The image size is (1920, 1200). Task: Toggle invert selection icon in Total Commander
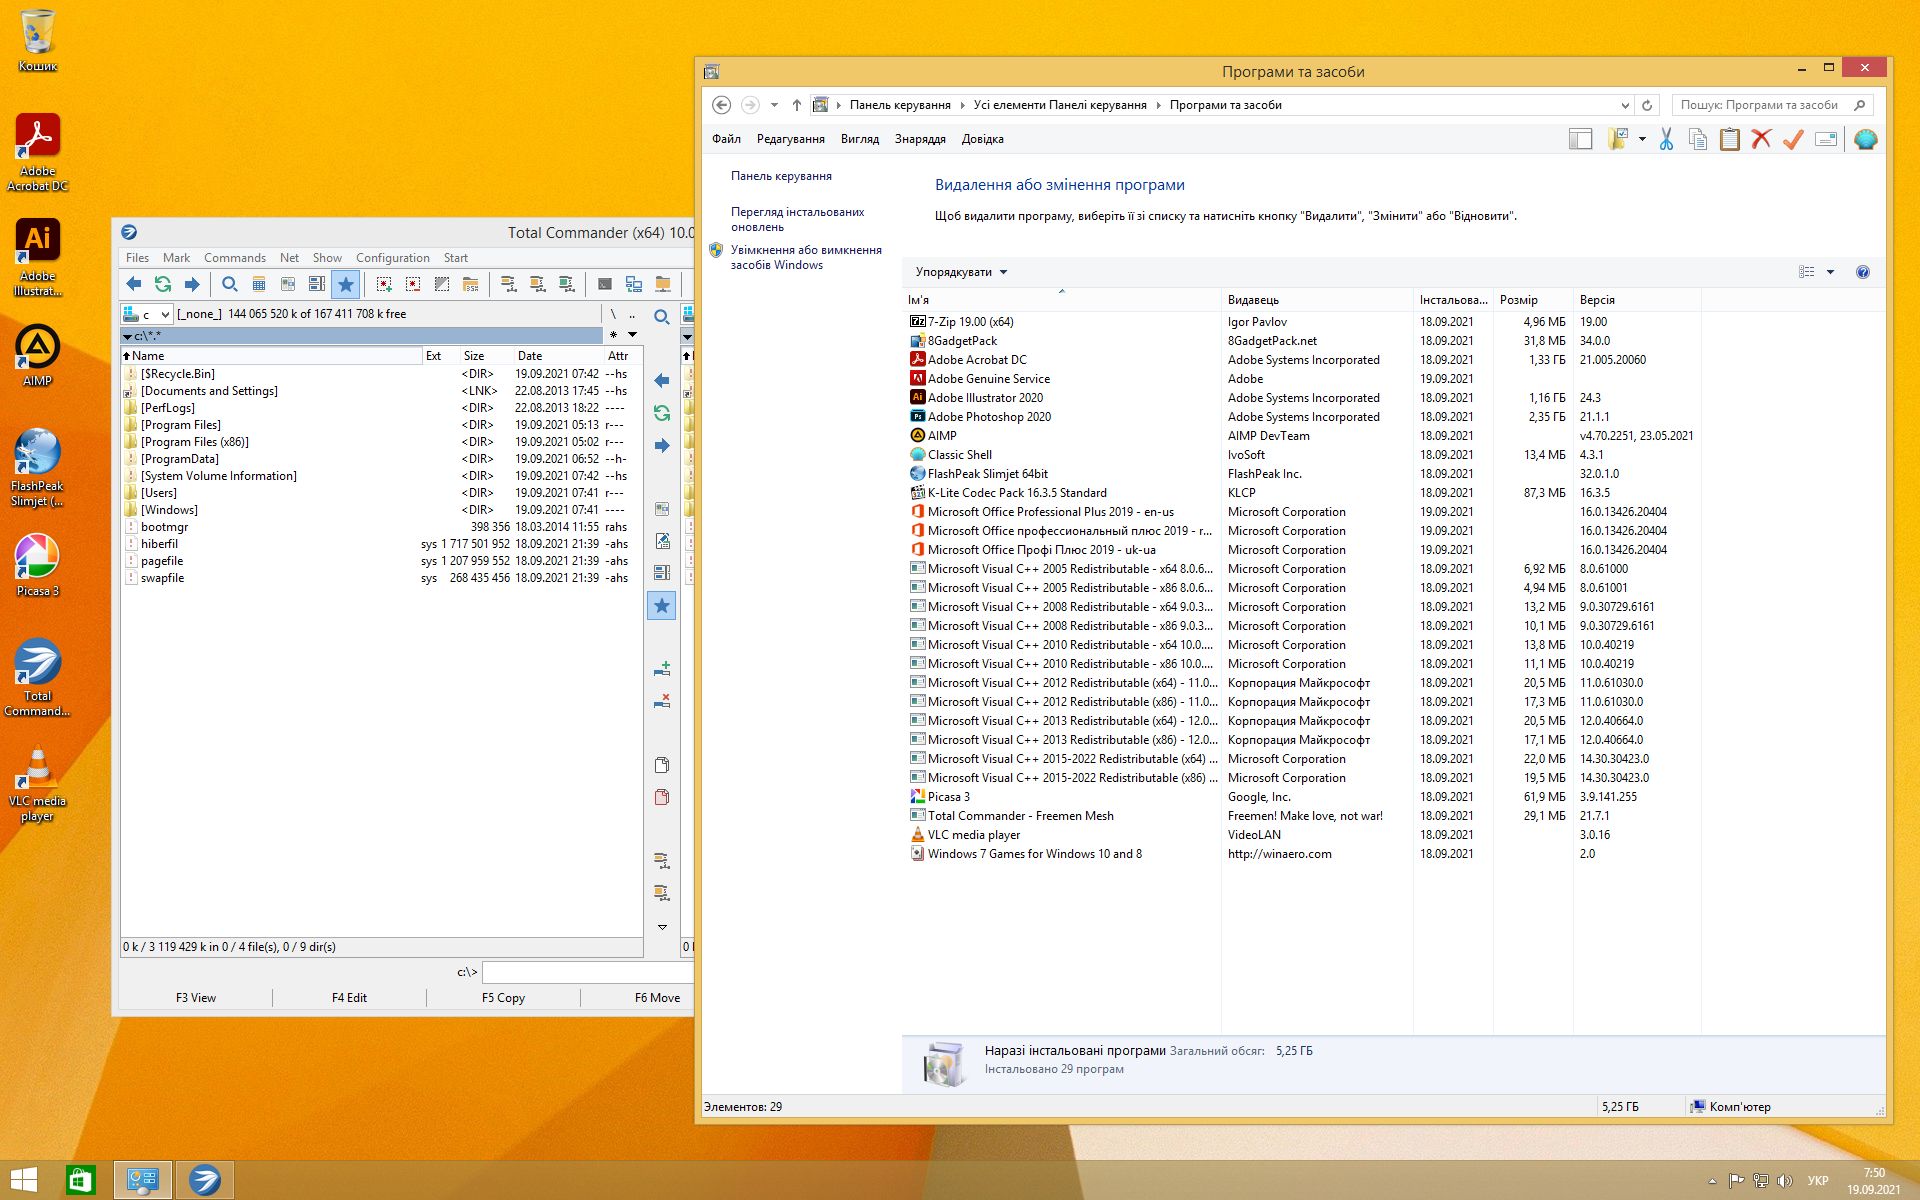(442, 284)
